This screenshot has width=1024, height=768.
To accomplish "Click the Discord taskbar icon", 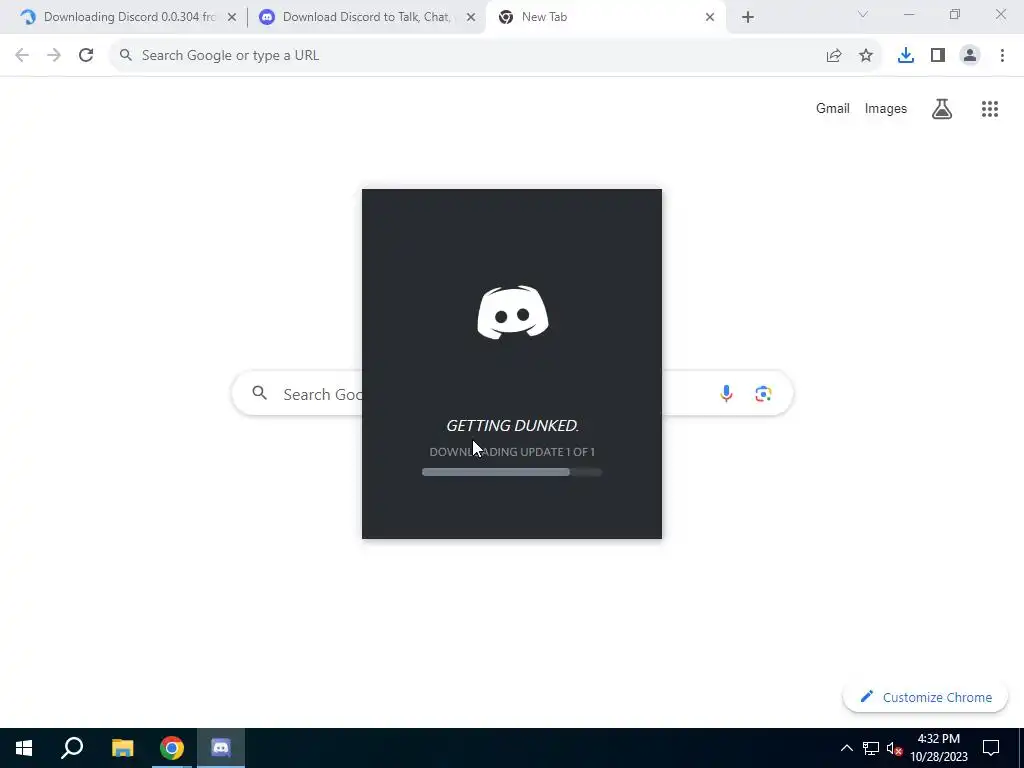I will pos(221,748).
